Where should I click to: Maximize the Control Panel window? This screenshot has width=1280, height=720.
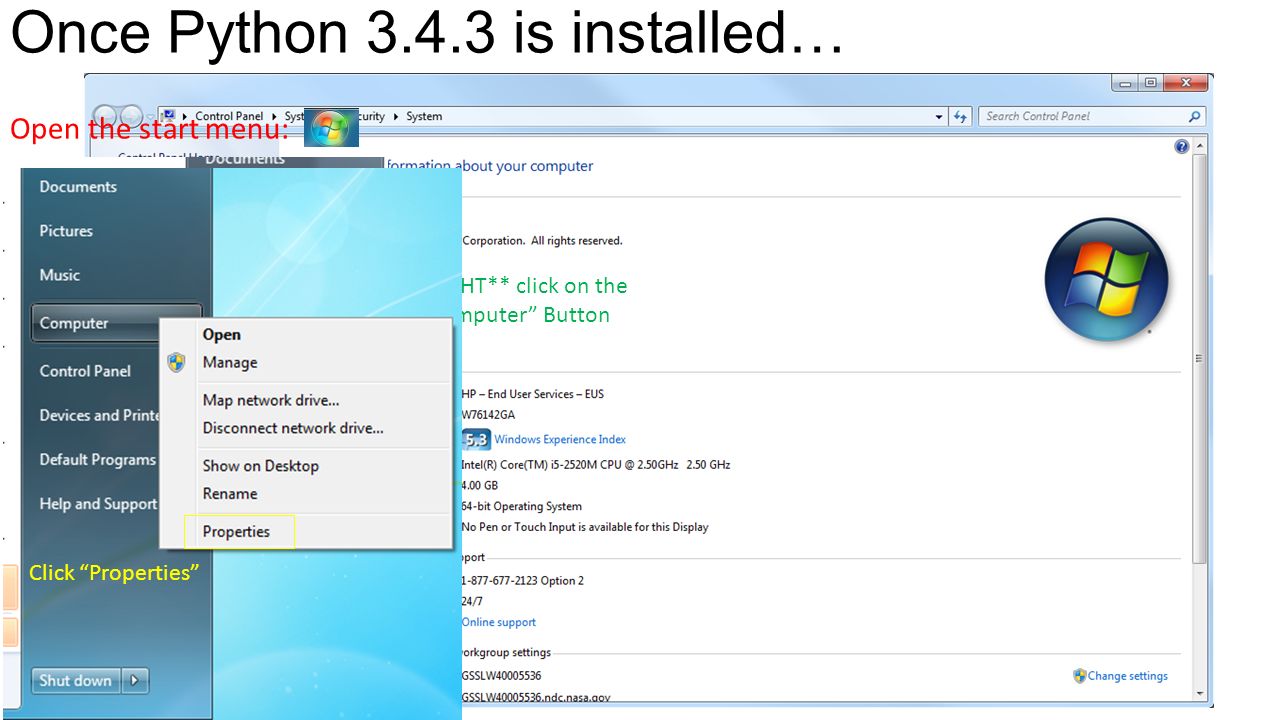[1151, 84]
